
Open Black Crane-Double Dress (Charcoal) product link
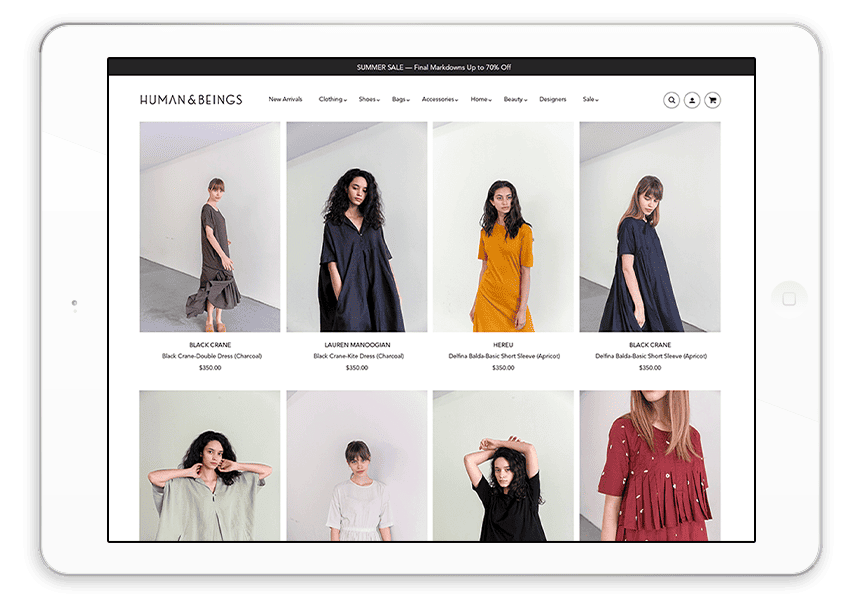(211, 356)
